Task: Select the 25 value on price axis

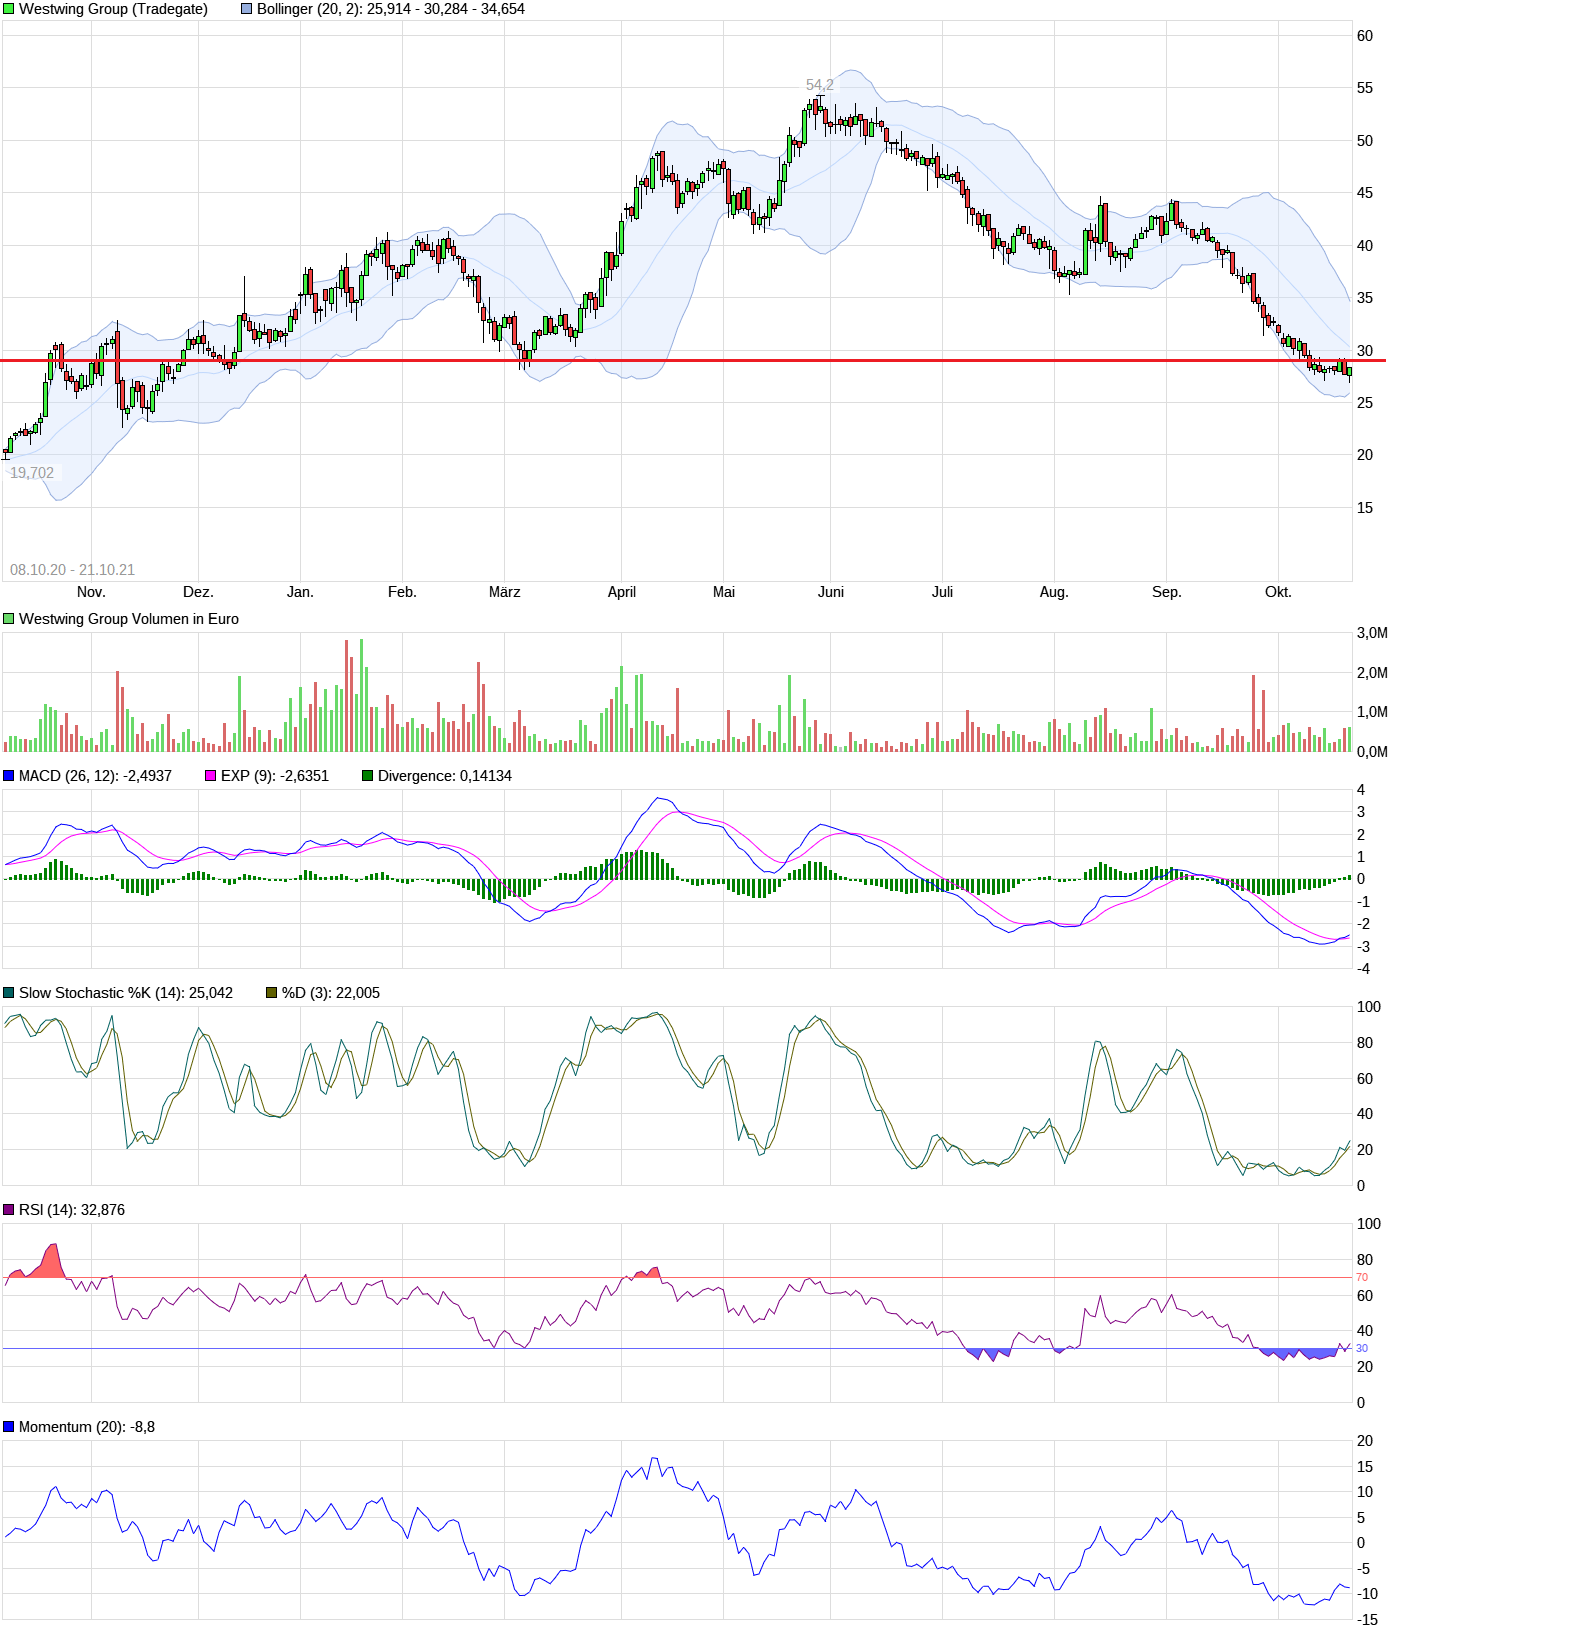Action: tap(1365, 403)
